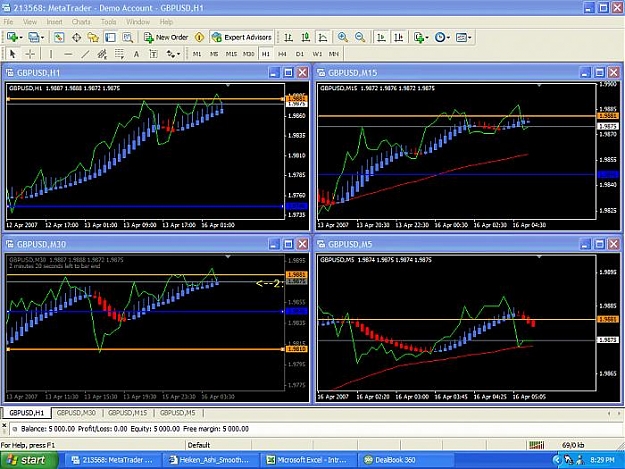Screen dimensions: 625x469
Task: Switch to M15 timeframe
Action: pos(231,54)
